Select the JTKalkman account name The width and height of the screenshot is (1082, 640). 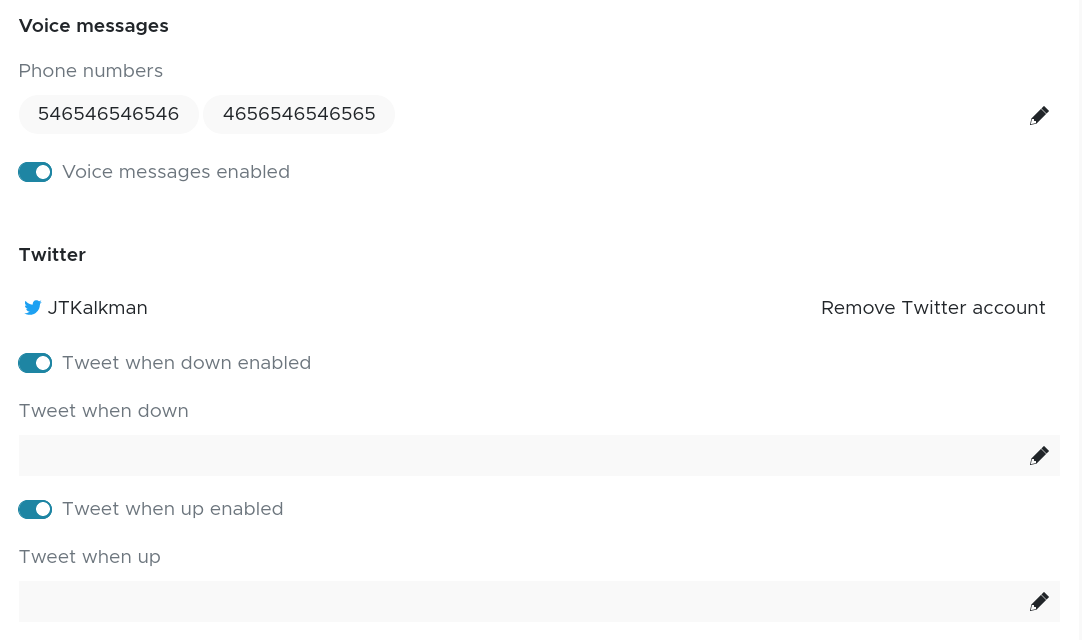(98, 308)
